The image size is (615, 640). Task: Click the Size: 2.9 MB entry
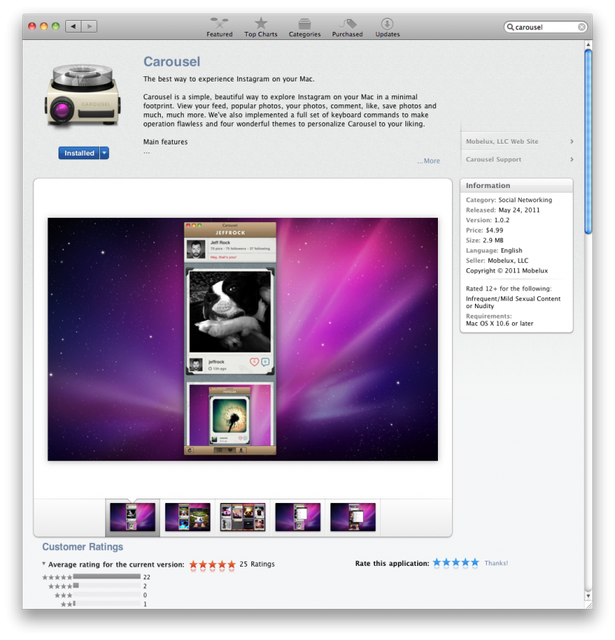tap(484, 240)
